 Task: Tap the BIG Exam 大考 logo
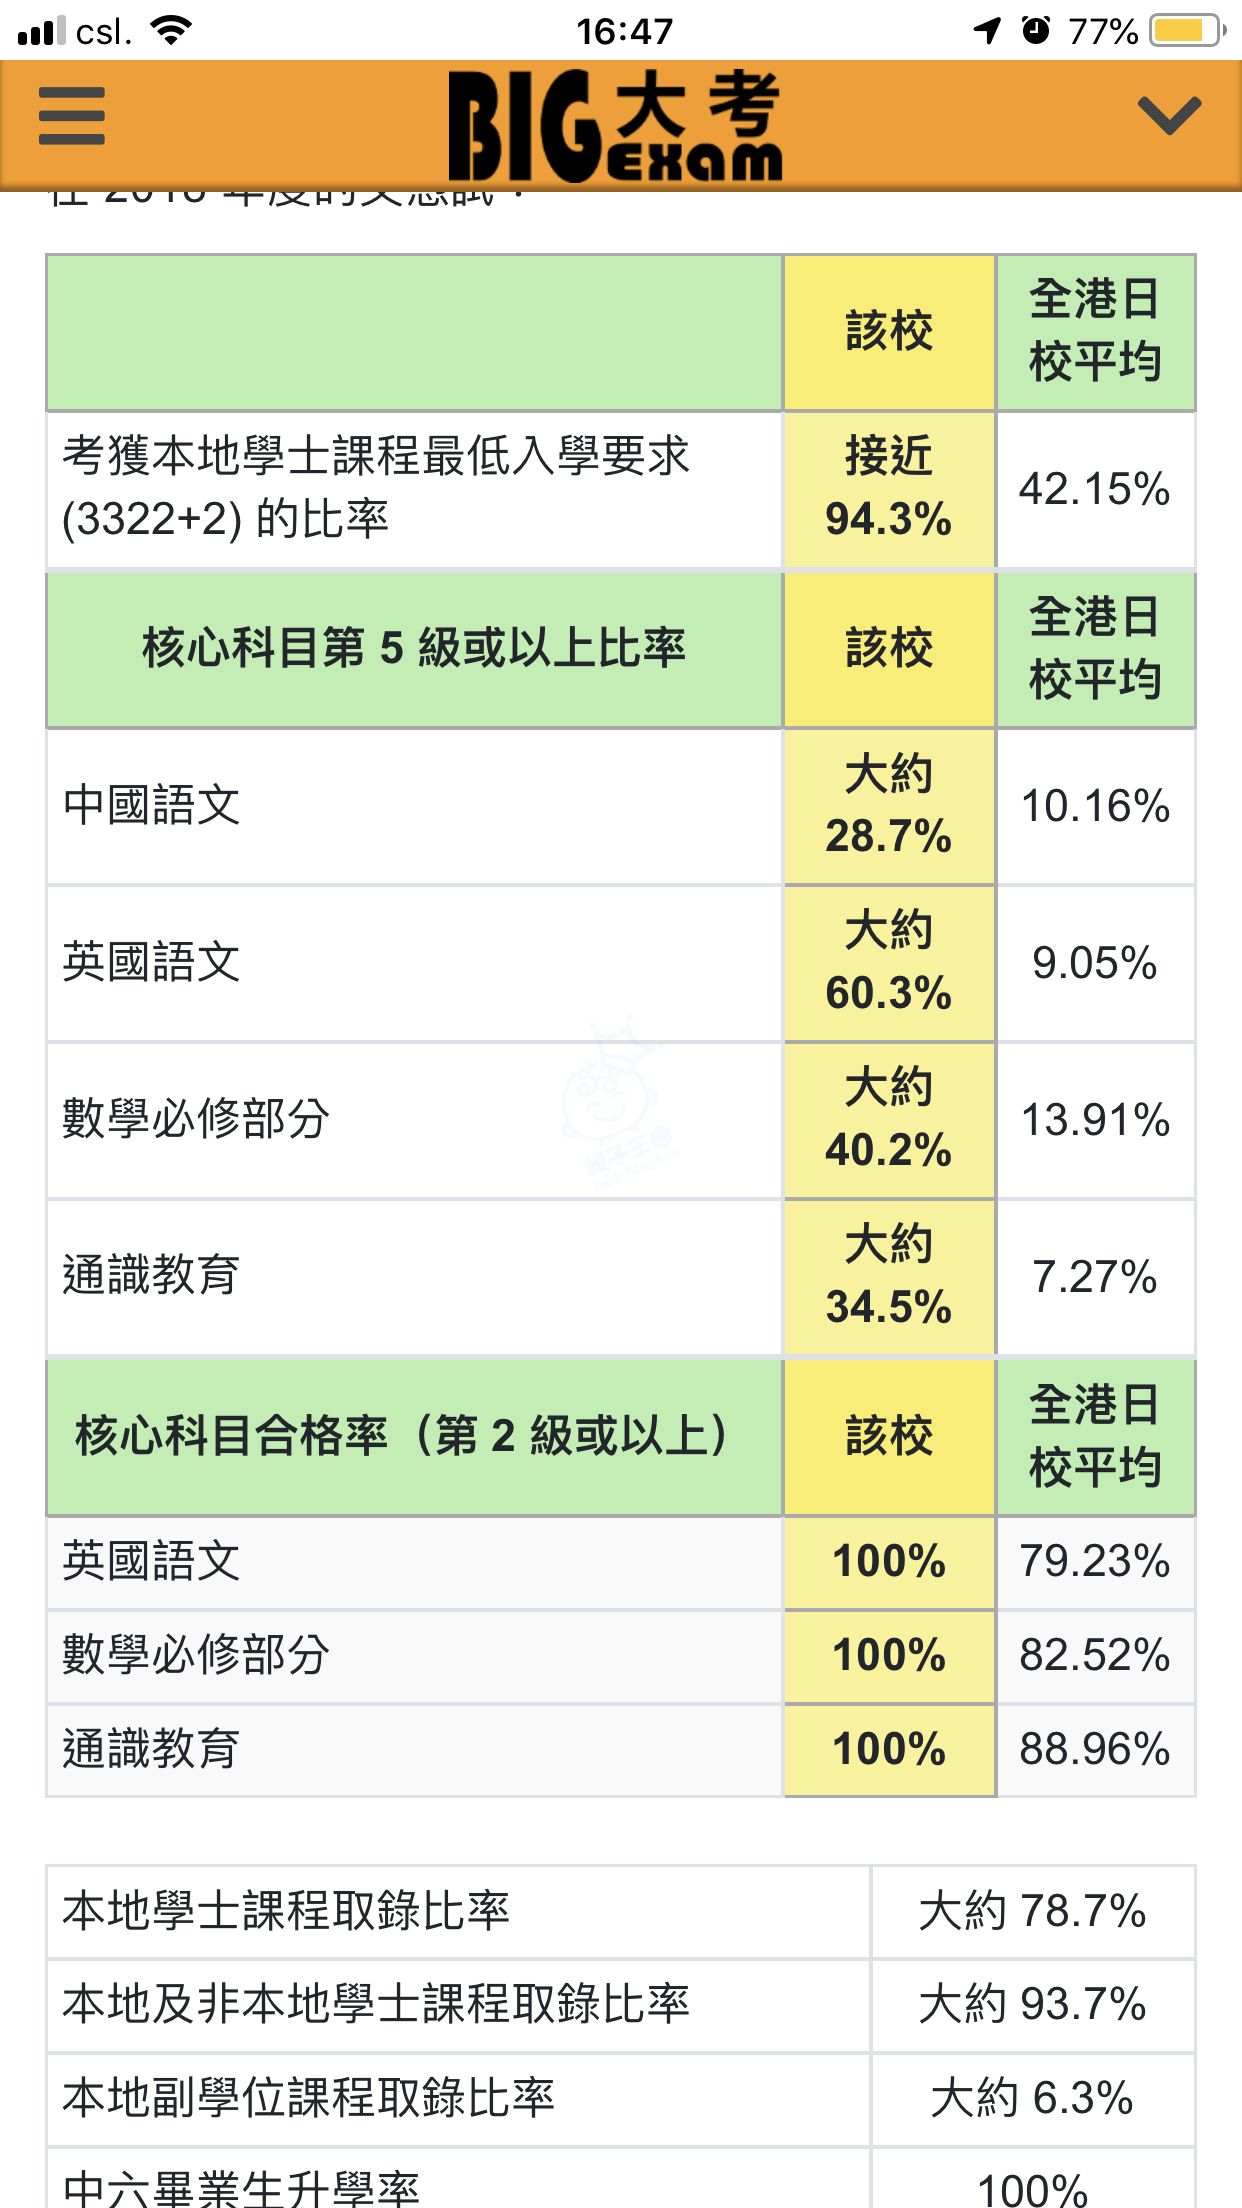pos(614,125)
